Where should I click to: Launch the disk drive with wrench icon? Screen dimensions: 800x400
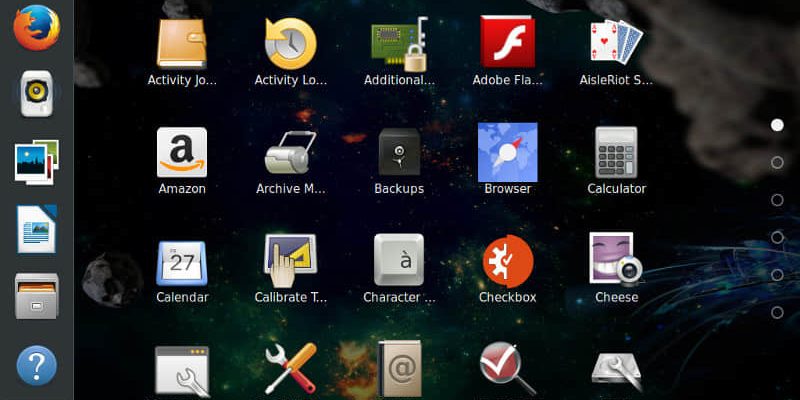(616, 373)
